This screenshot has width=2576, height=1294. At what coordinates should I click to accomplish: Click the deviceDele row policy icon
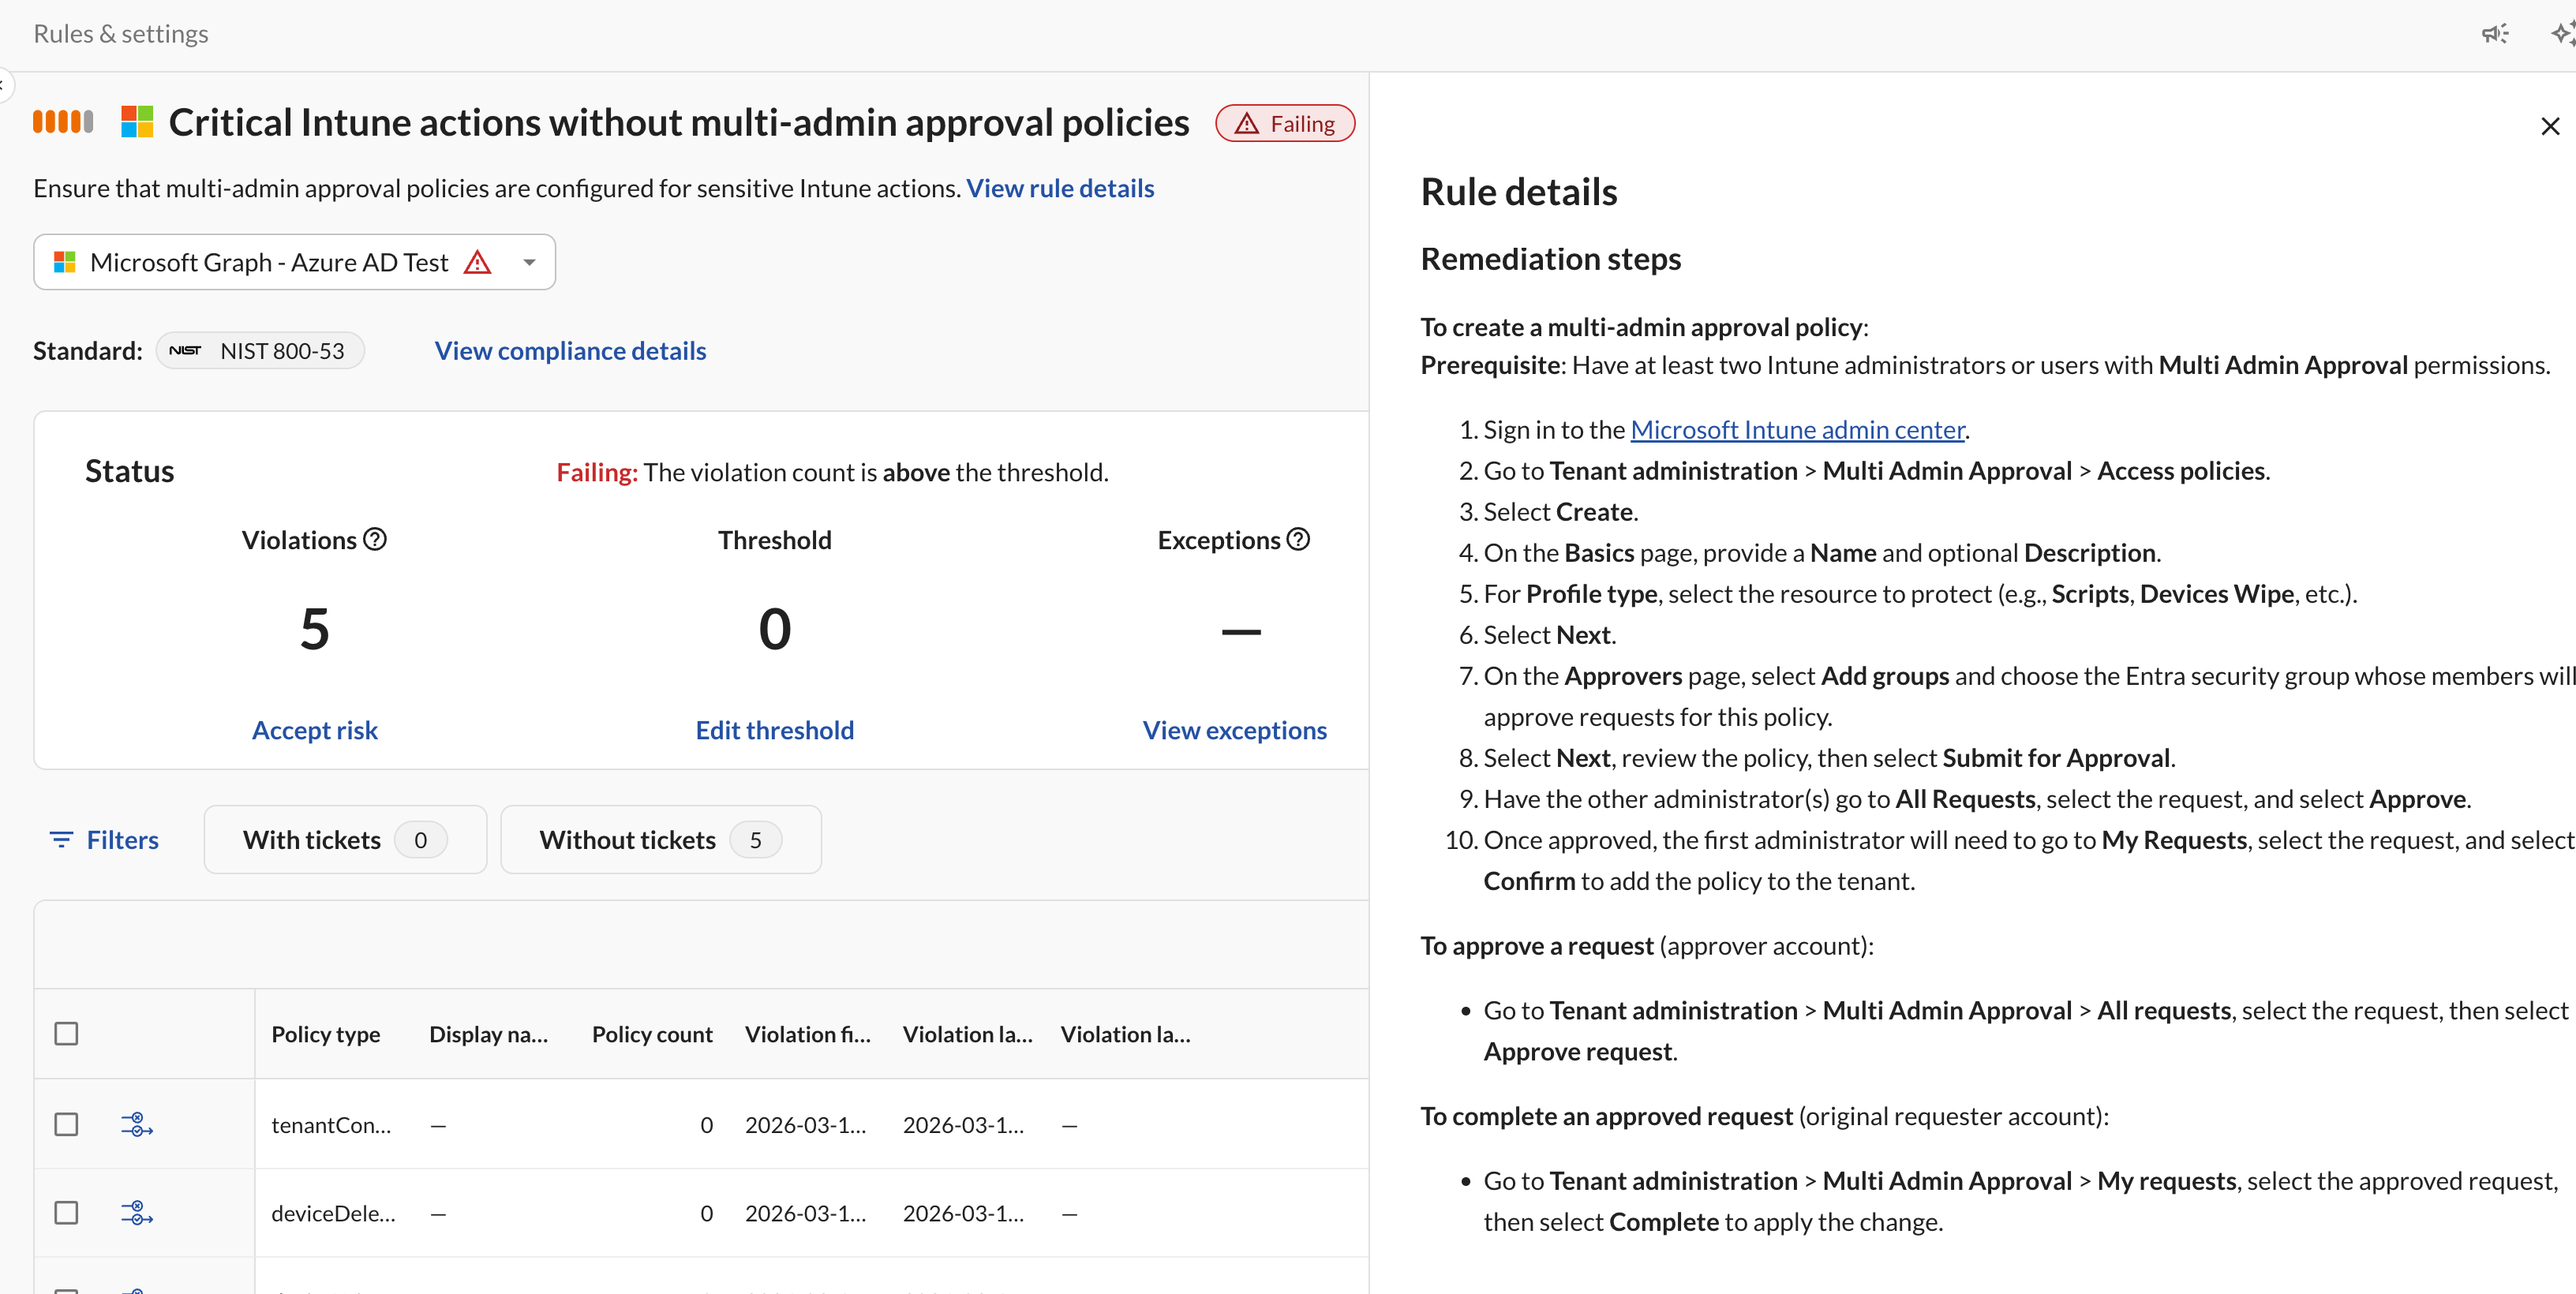pyautogui.click(x=137, y=1213)
